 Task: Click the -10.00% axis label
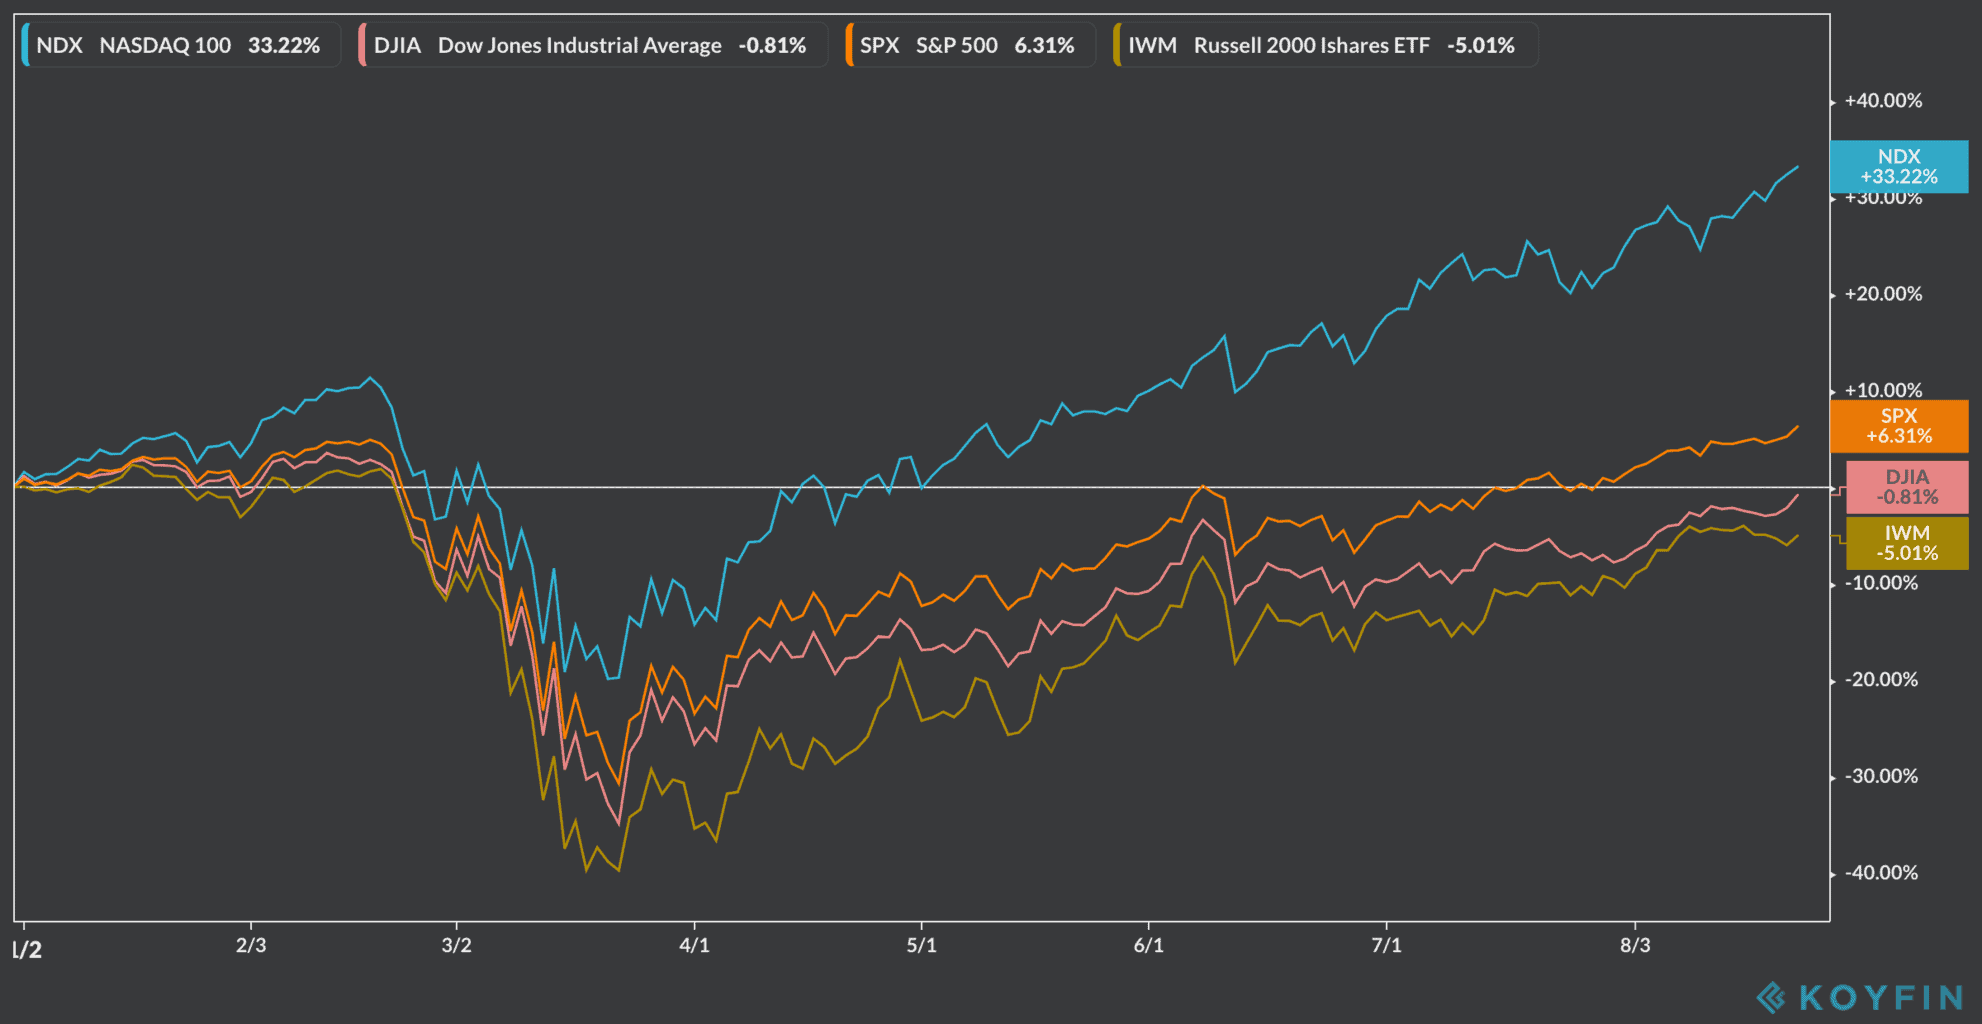point(1881,583)
